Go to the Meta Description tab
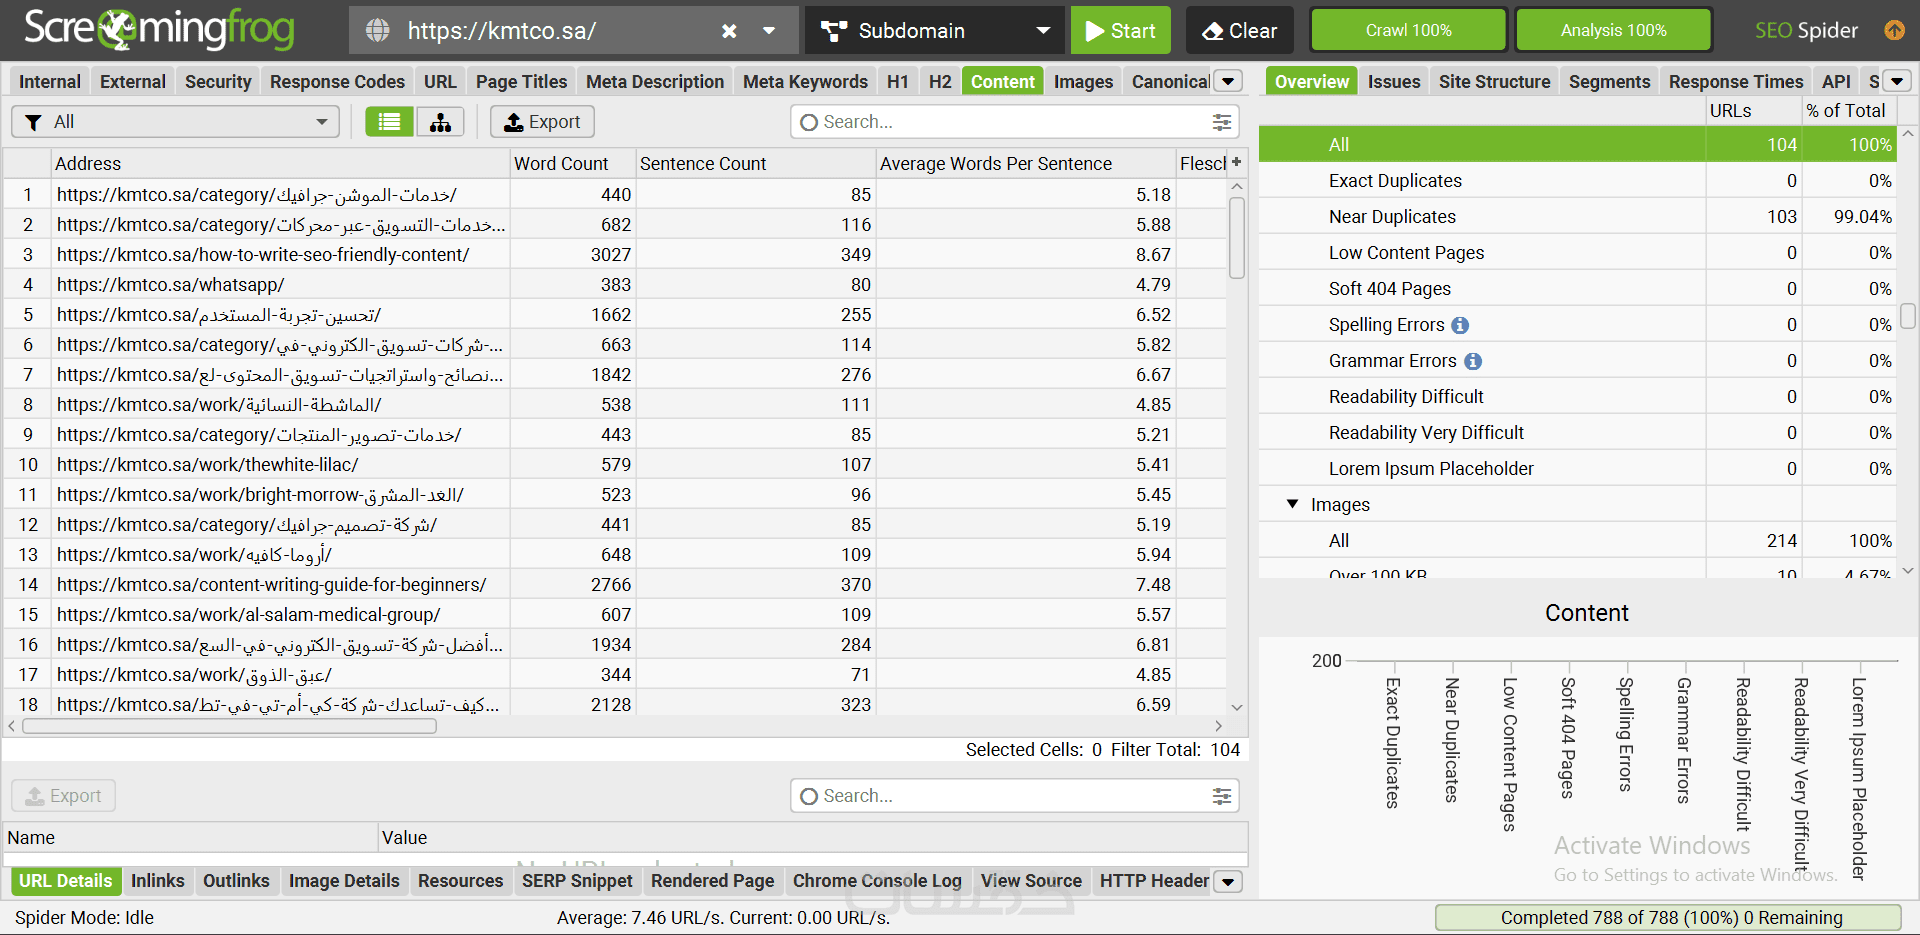The height and width of the screenshot is (935, 1920). tap(655, 81)
